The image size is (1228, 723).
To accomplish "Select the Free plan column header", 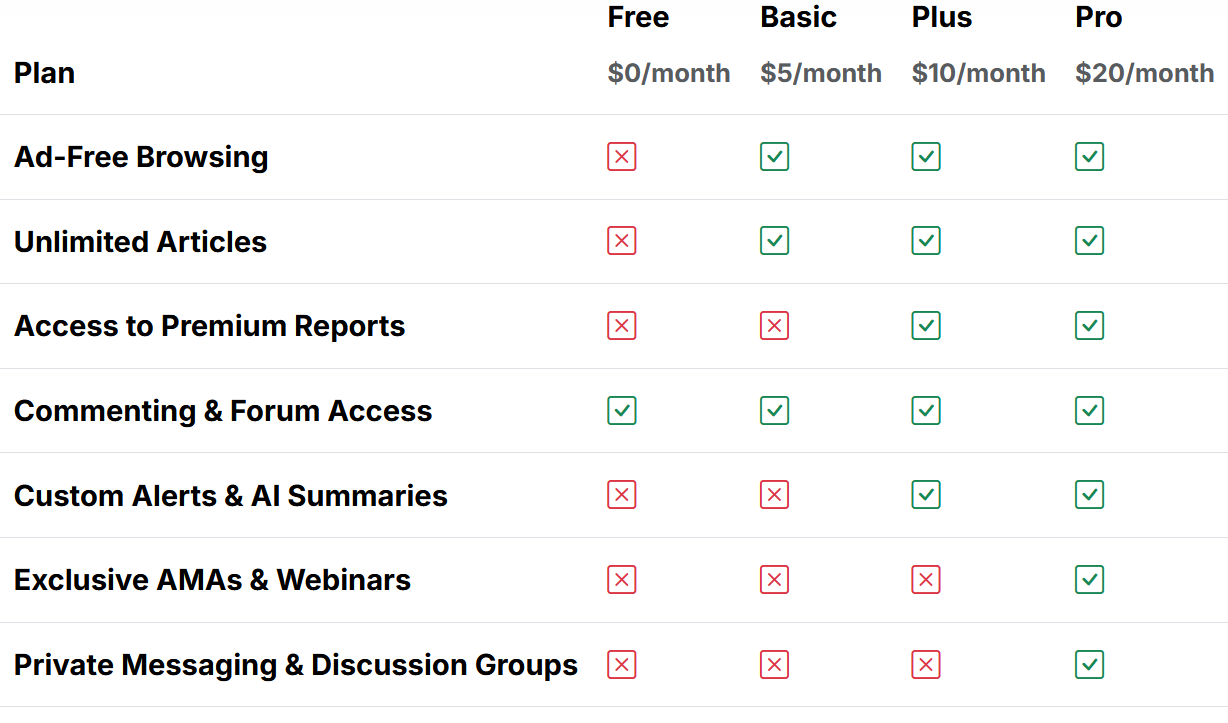I will click(x=638, y=18).
